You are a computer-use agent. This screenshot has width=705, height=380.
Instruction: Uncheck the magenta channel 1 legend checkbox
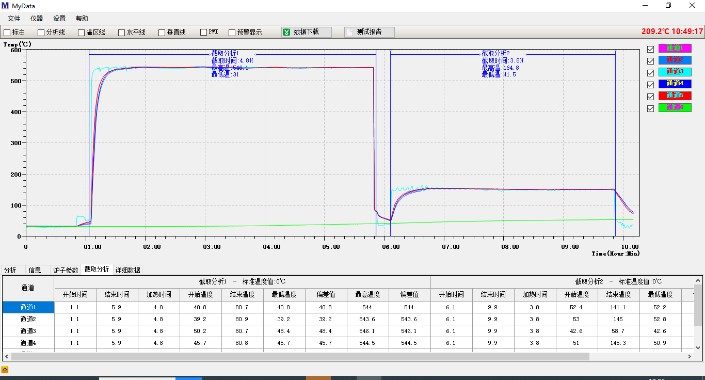(650, 49)
